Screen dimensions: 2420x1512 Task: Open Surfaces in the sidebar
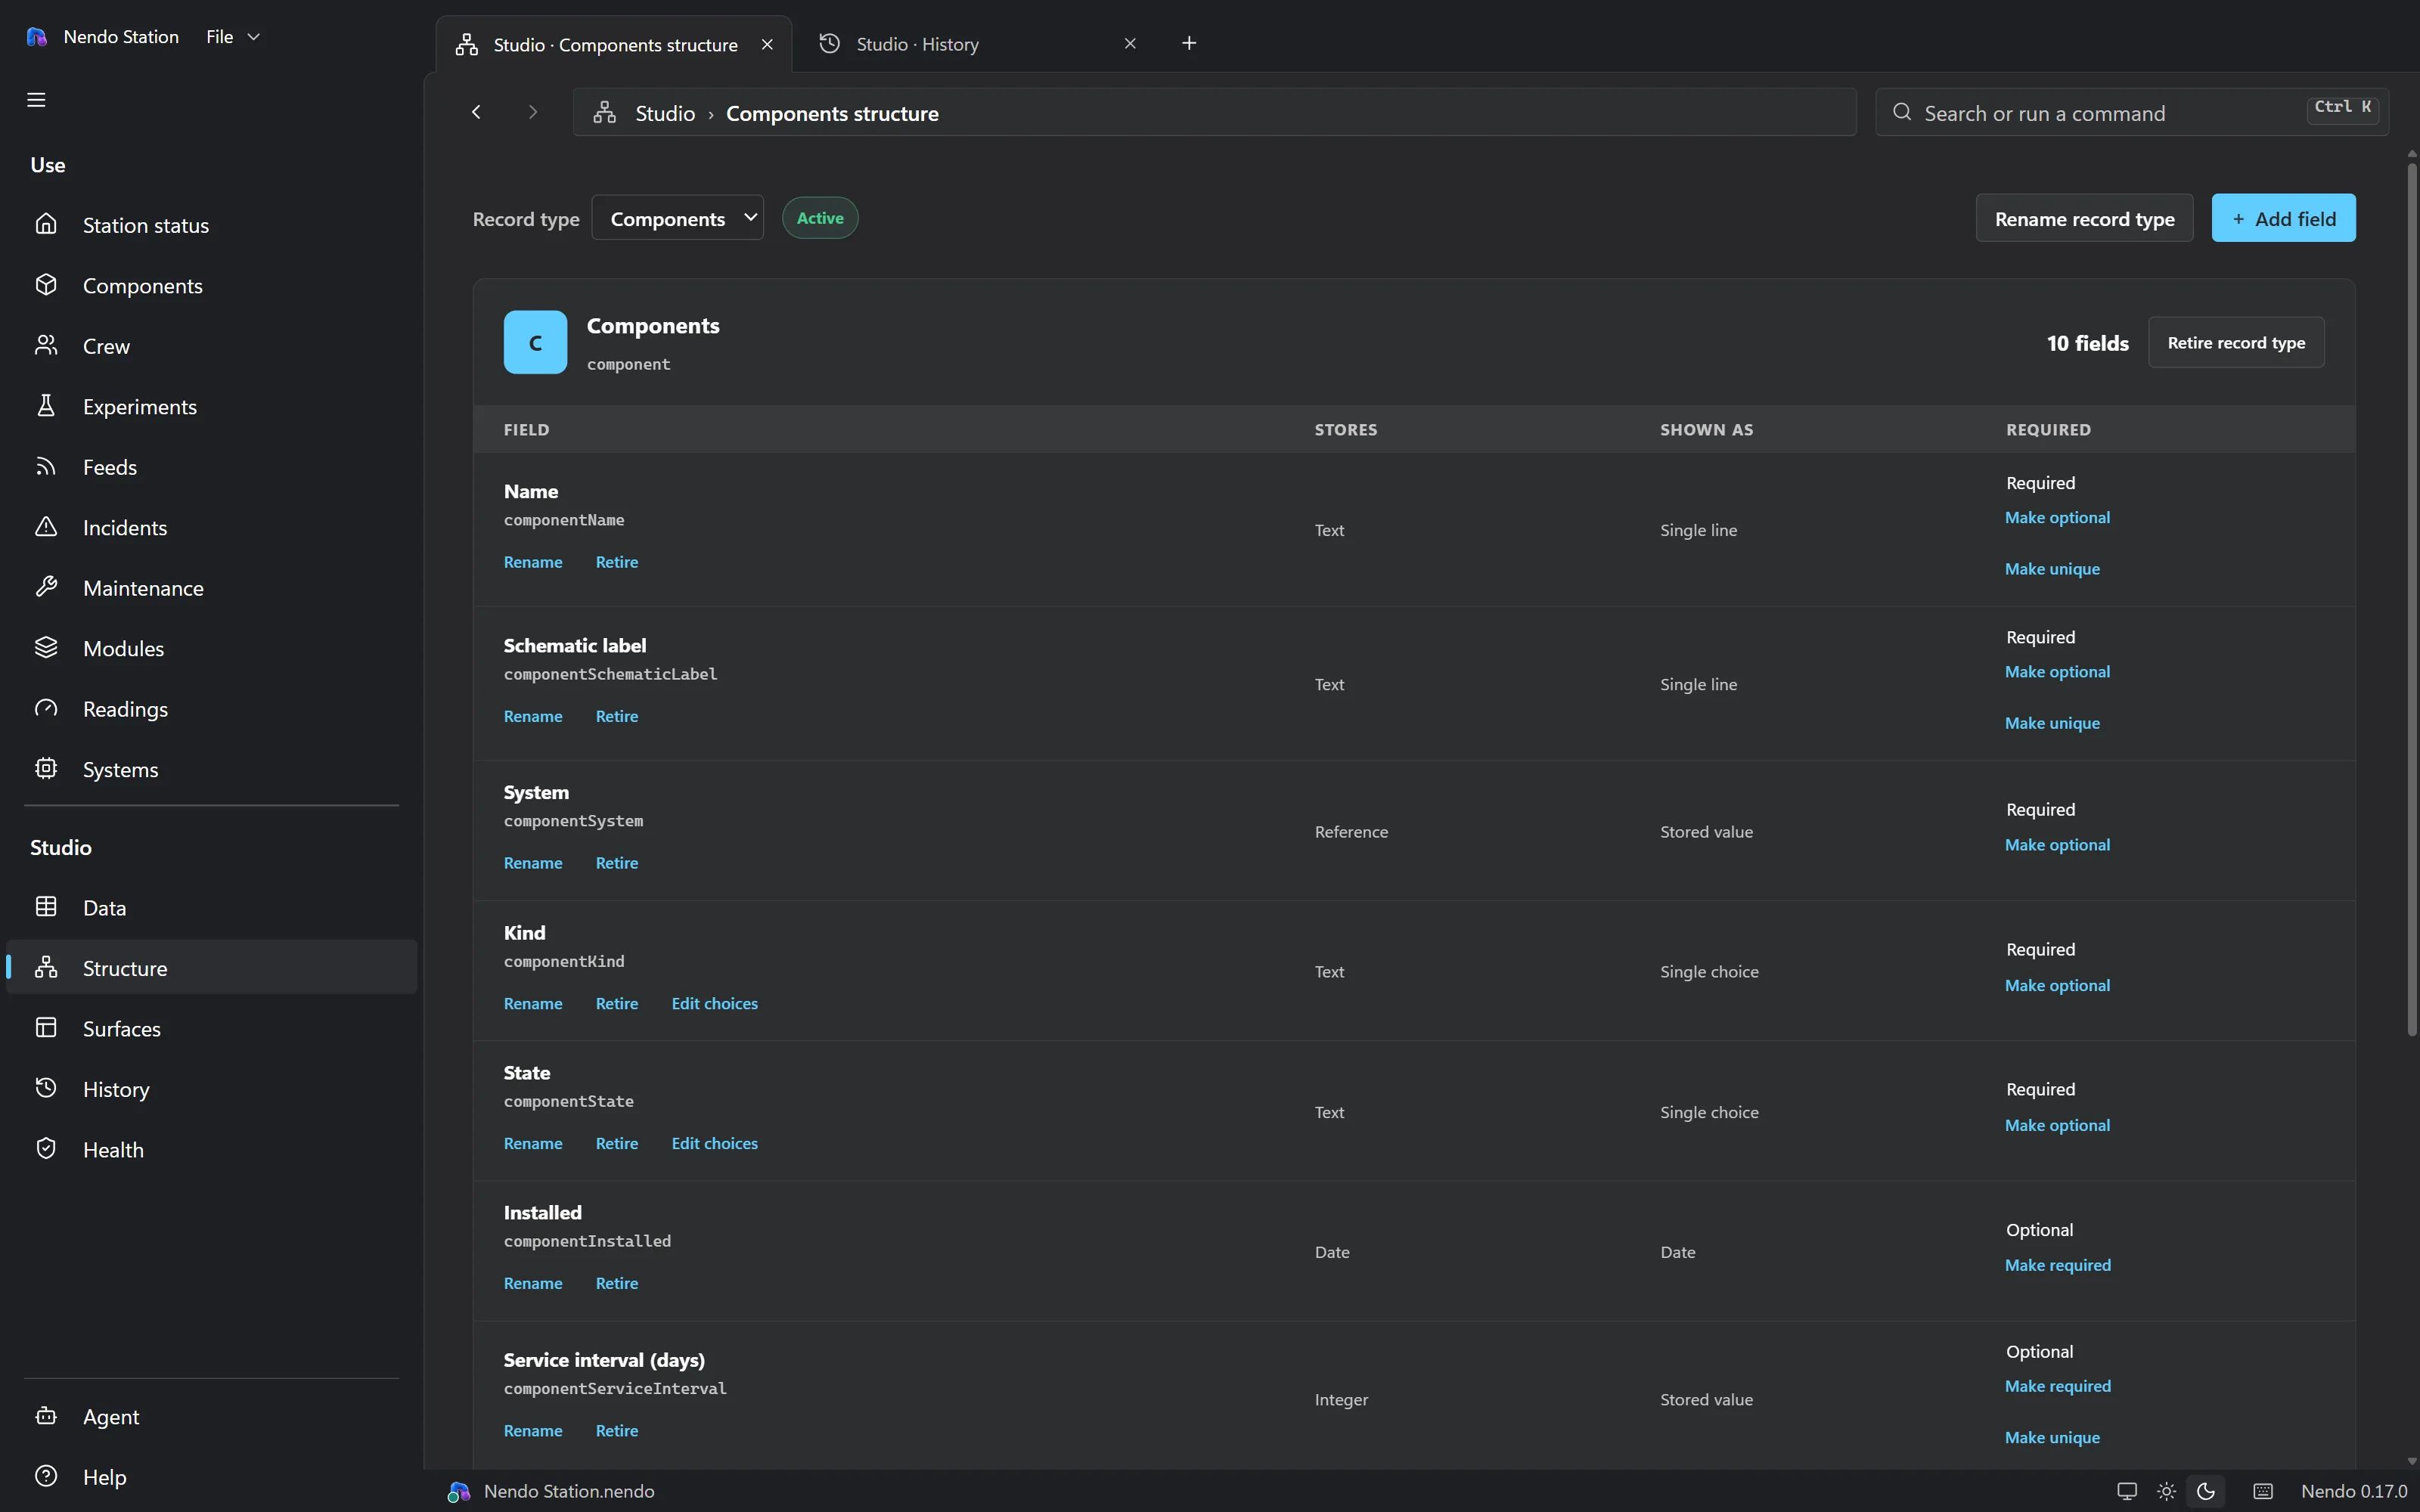pyautogui.click(x=212, y=1028)
